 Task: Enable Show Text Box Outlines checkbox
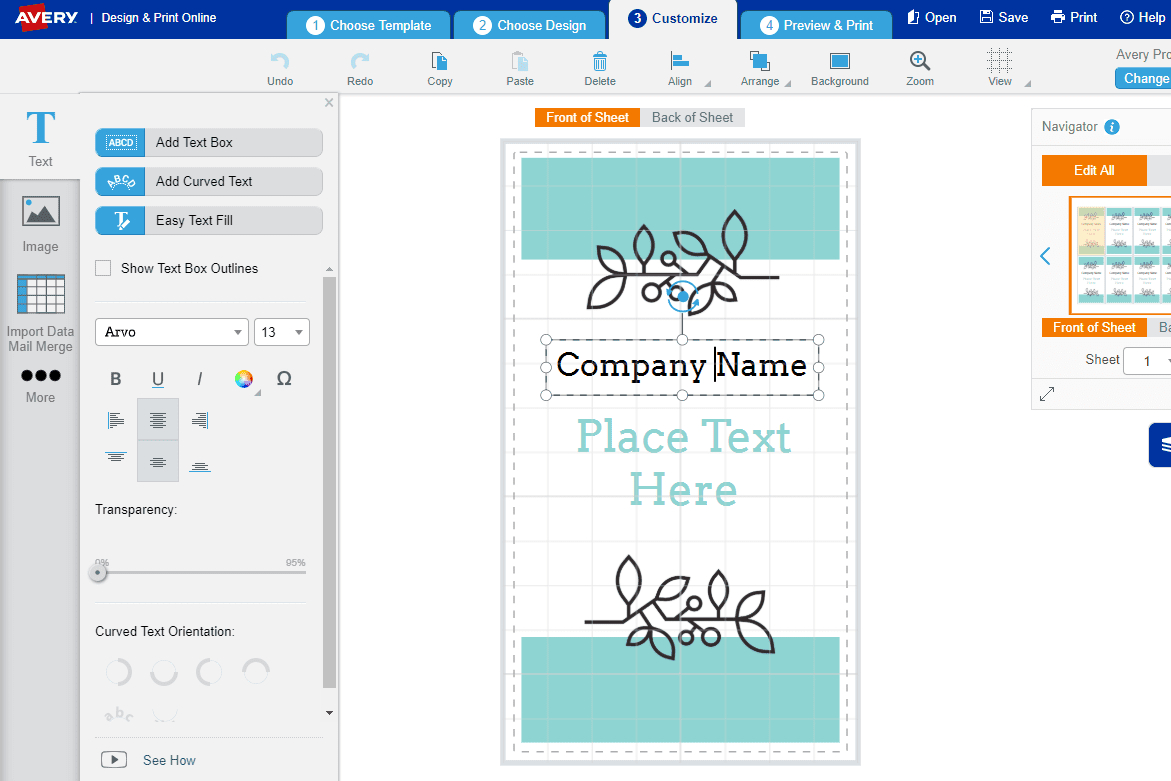click(103, 268)
